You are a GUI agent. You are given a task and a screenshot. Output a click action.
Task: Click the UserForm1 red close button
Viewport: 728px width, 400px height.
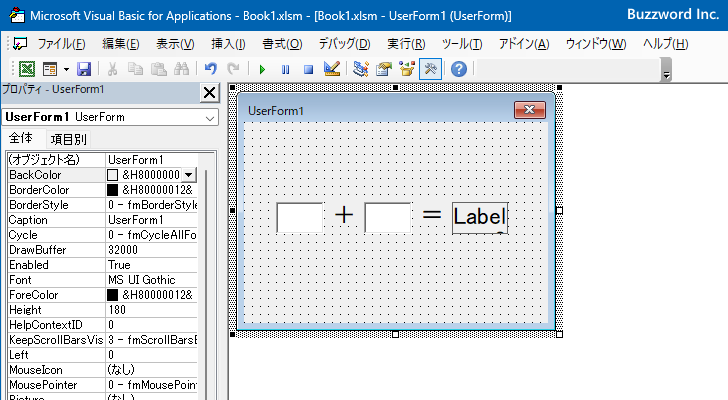(530, 110)
